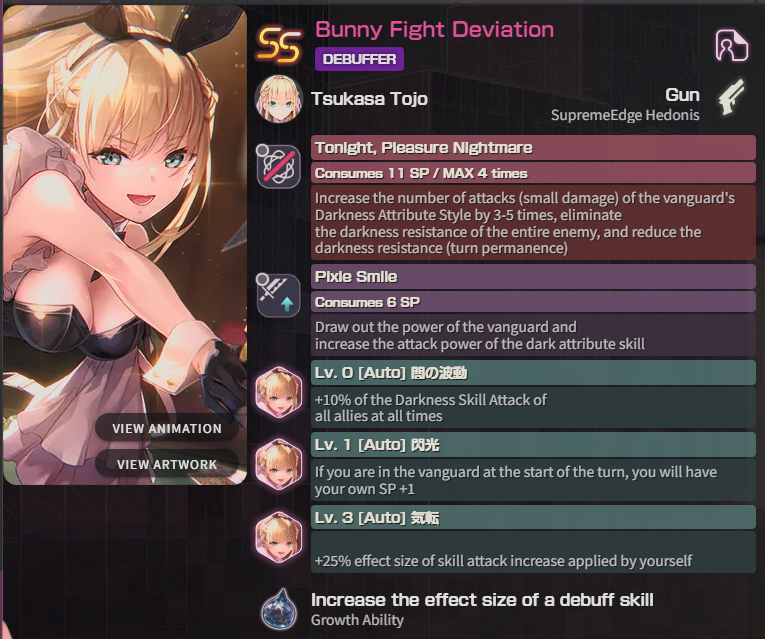Select the Pixie Smile skill icon
Screen dimensions: 765x639
pos(279,295)
